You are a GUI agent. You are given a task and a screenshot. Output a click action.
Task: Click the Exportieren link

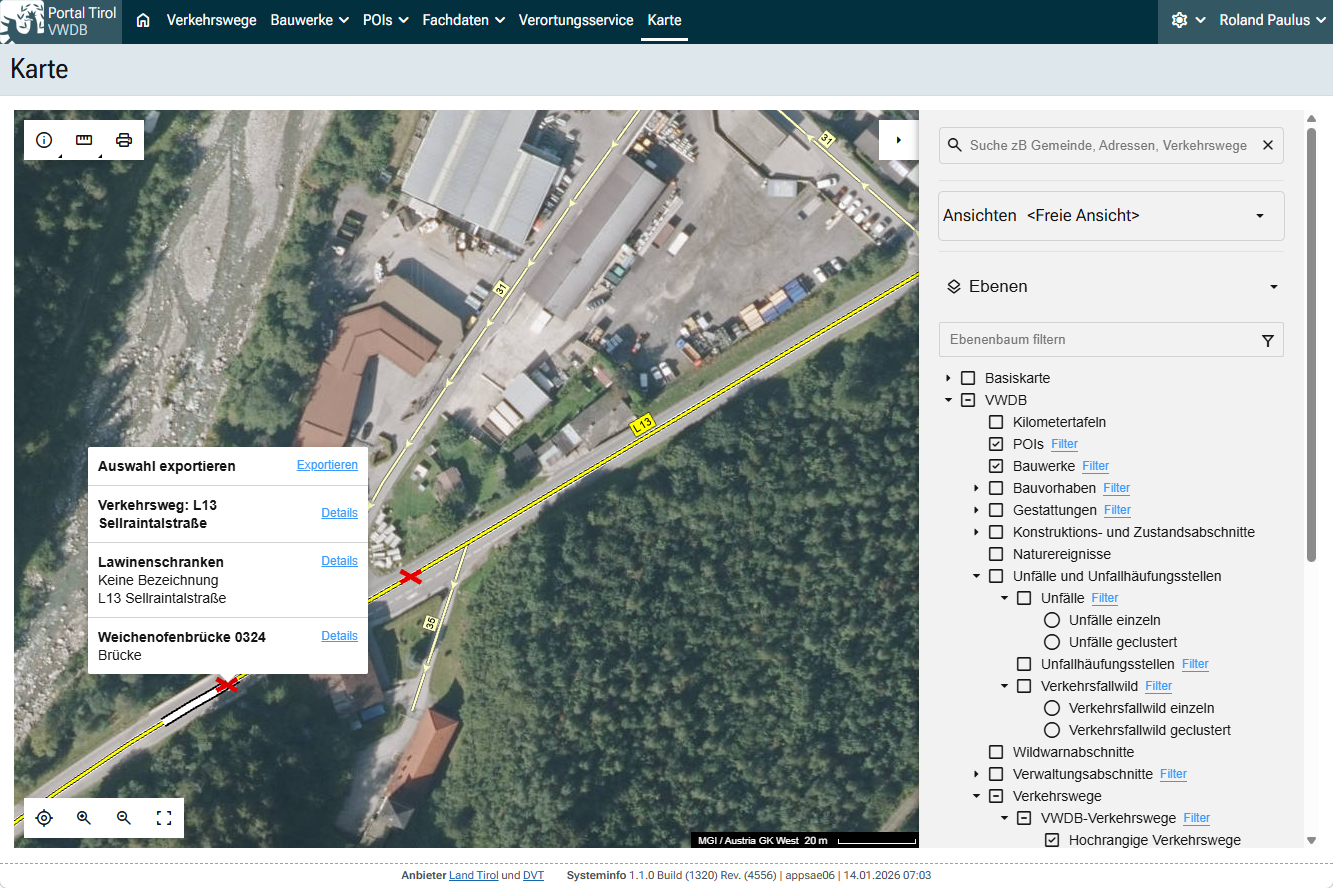pyautogui.click(x=327, y=465)
